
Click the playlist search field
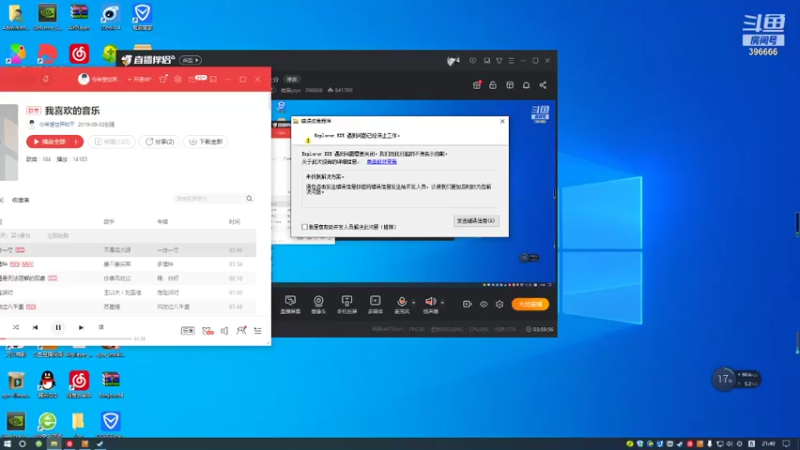209,198
